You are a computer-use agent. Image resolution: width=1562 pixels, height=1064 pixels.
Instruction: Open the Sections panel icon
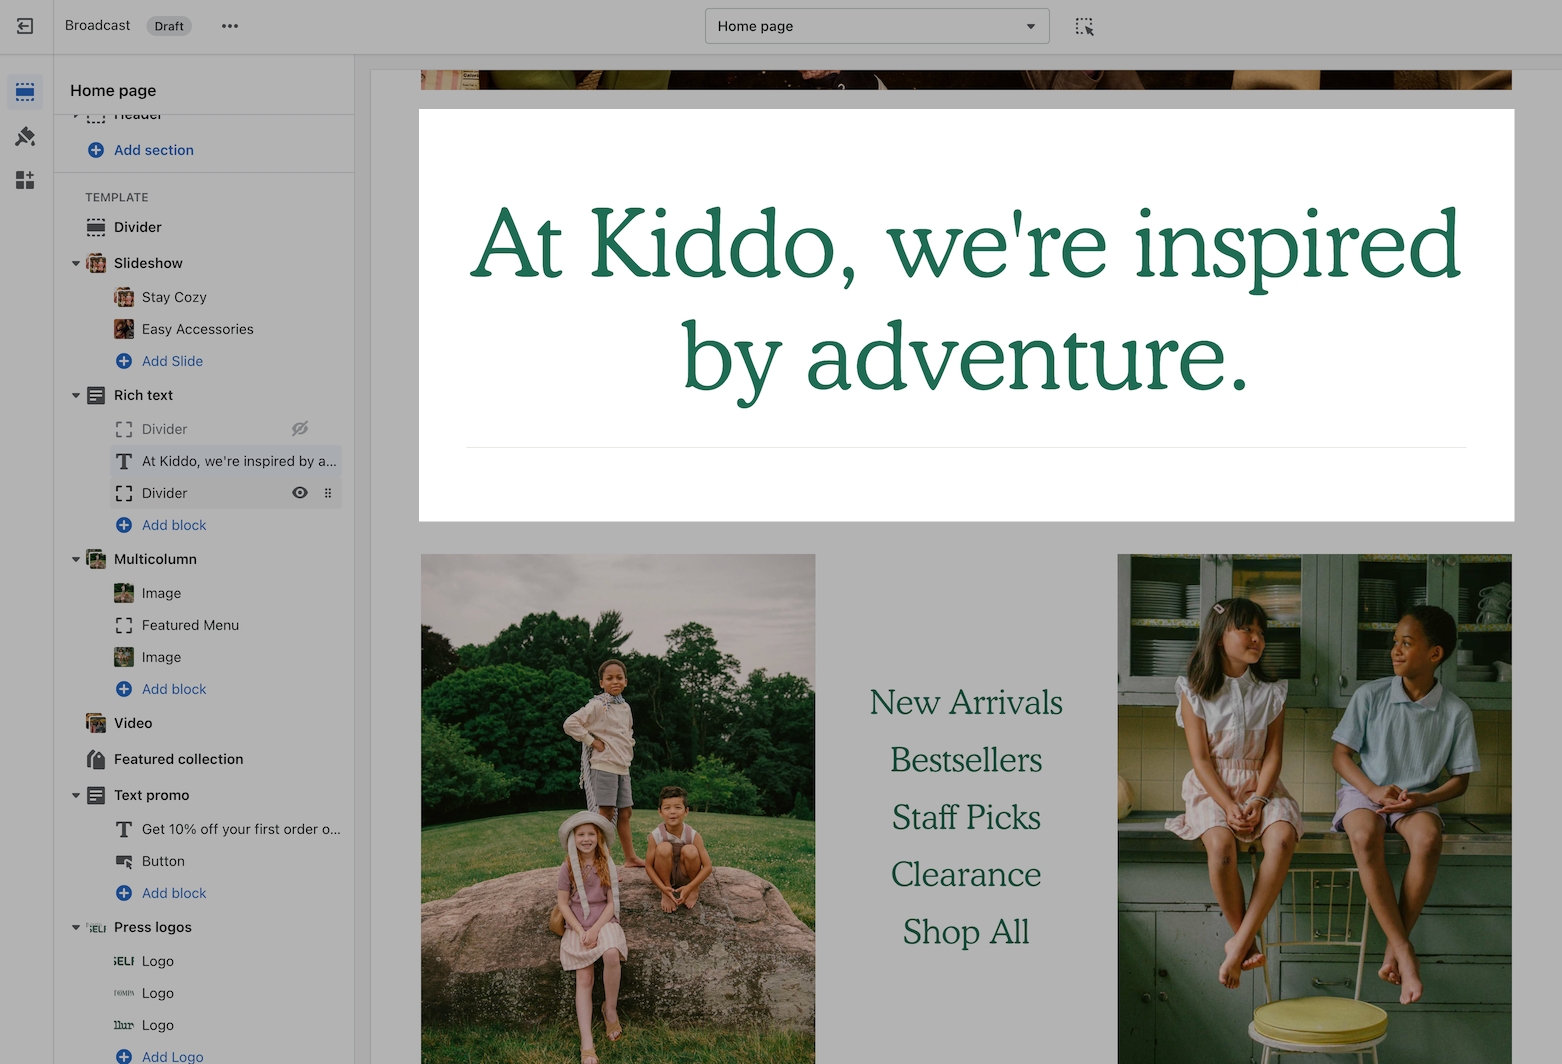coord(25,93)
